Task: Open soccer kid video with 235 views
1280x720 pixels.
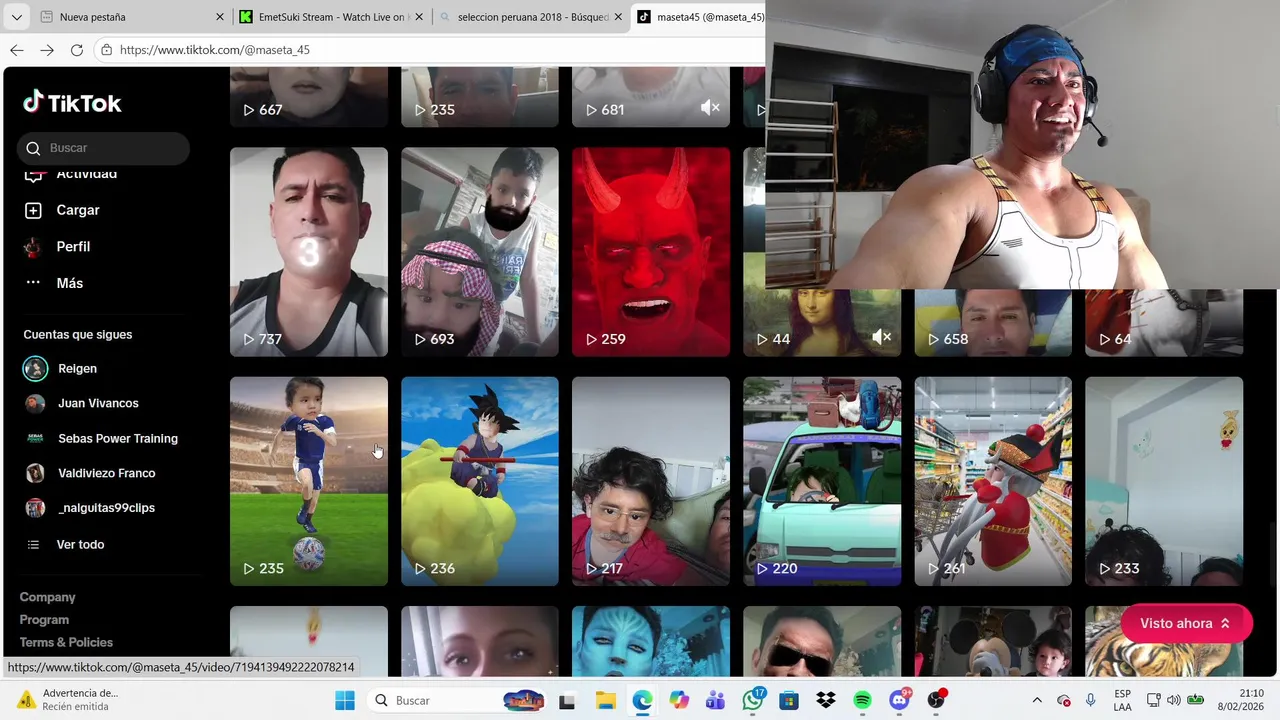Action: (x=309, y=481)
